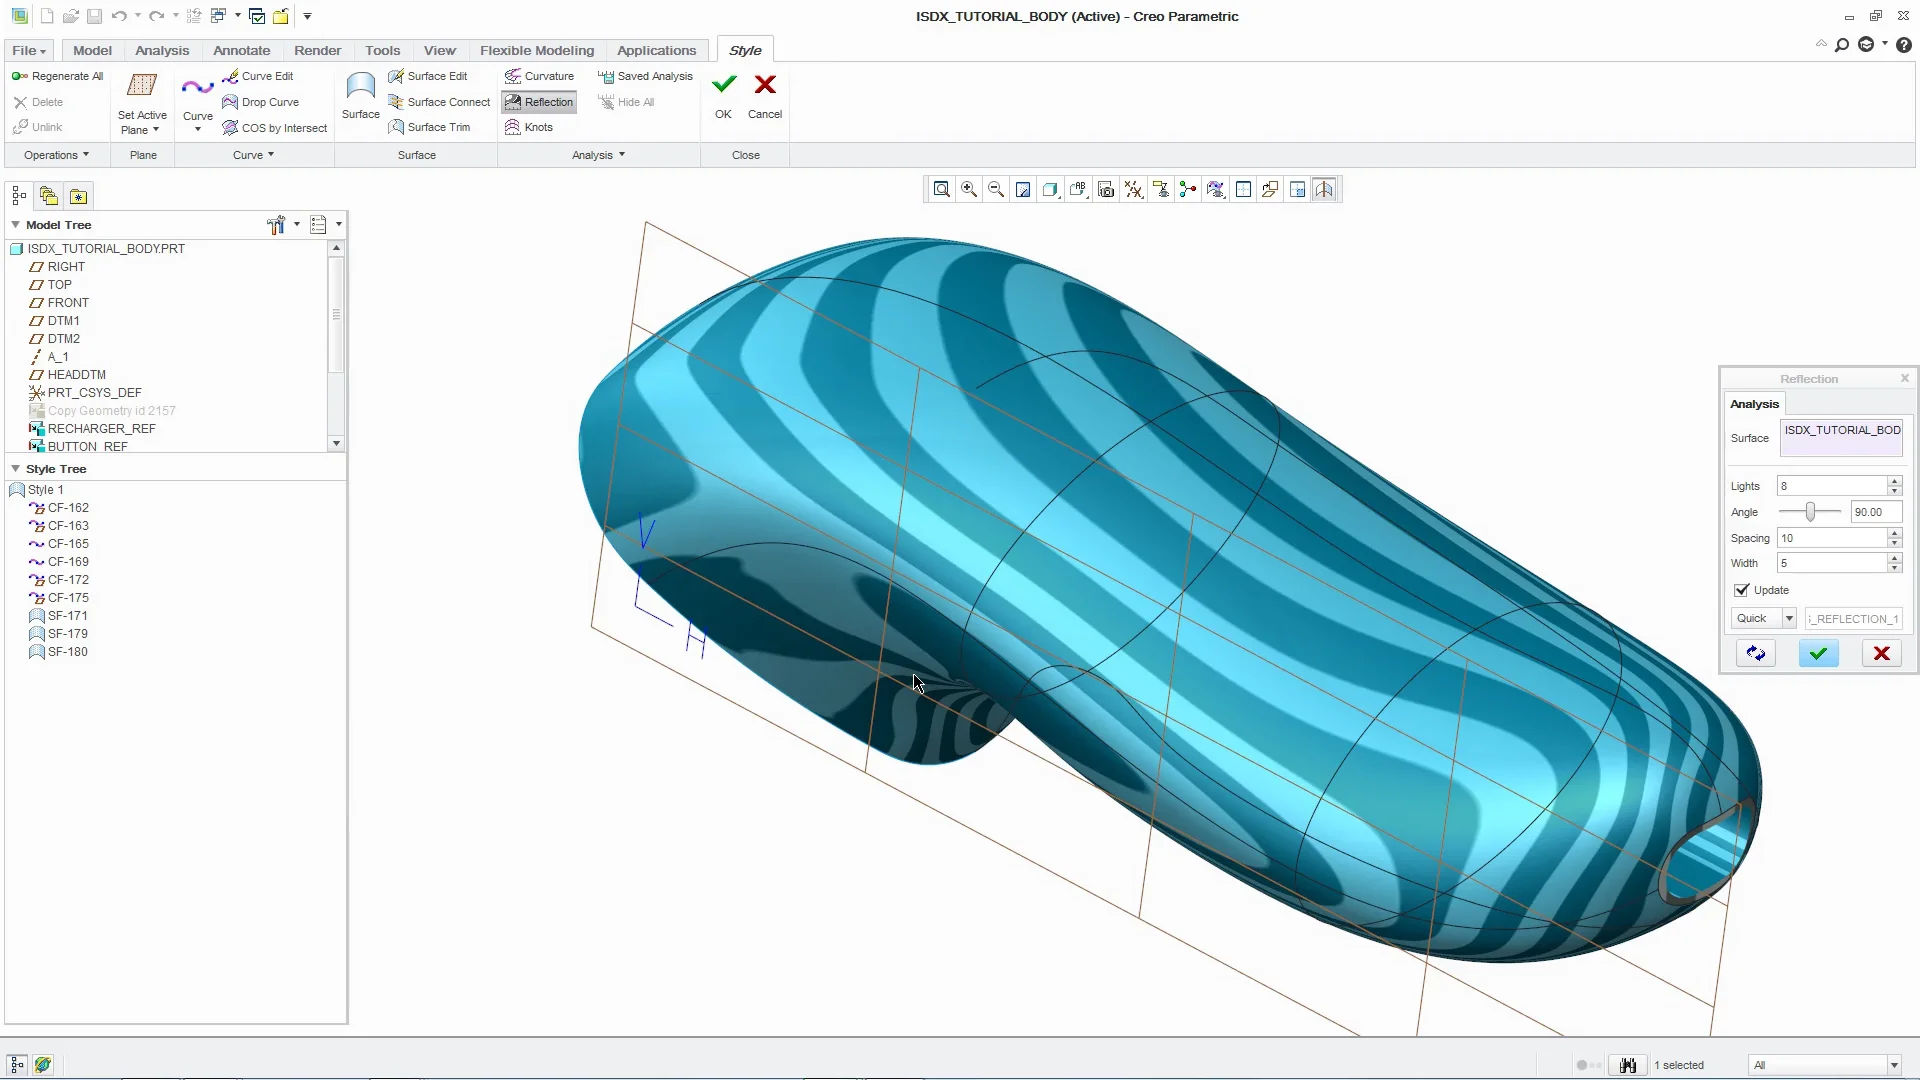The image size is (1920, 1080).
Task: Open the Render ribbon tab
Action: 317,50
